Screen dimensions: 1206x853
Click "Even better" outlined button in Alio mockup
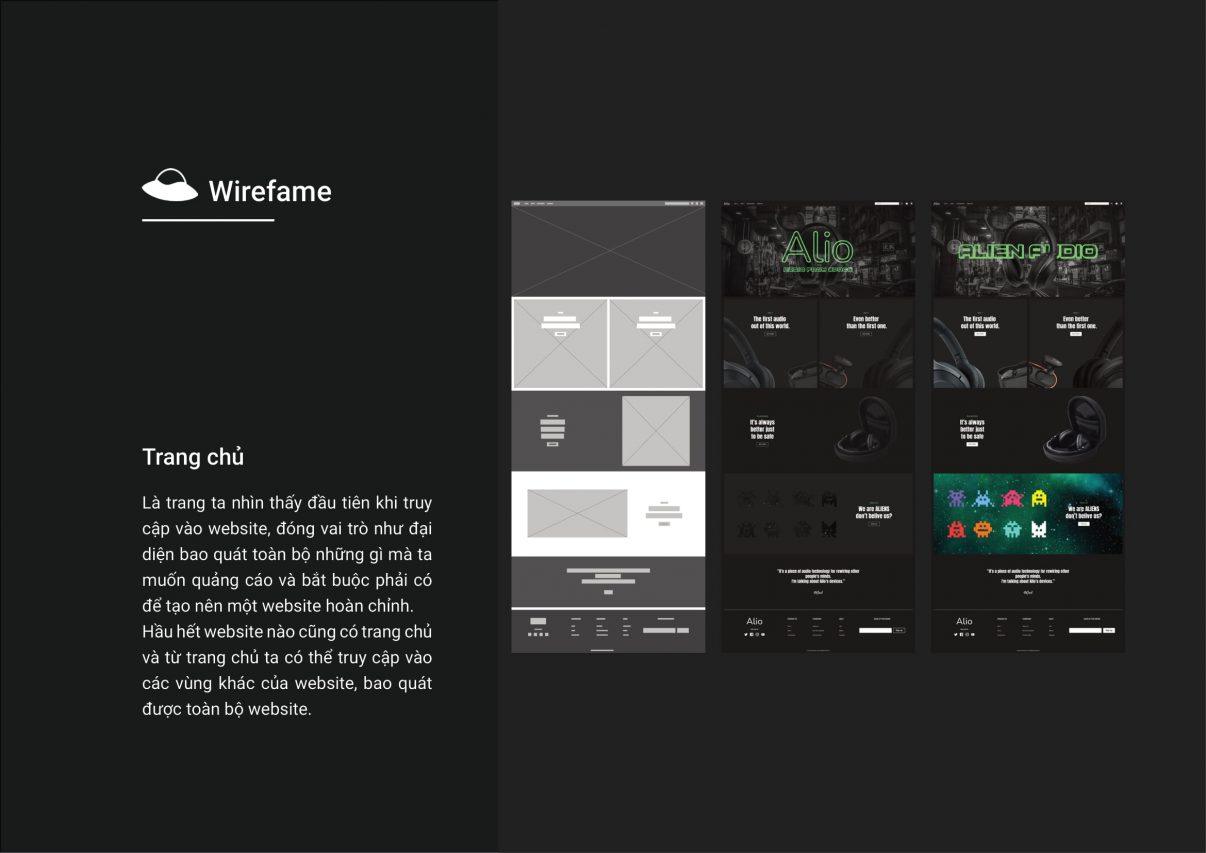coord(866,334)
